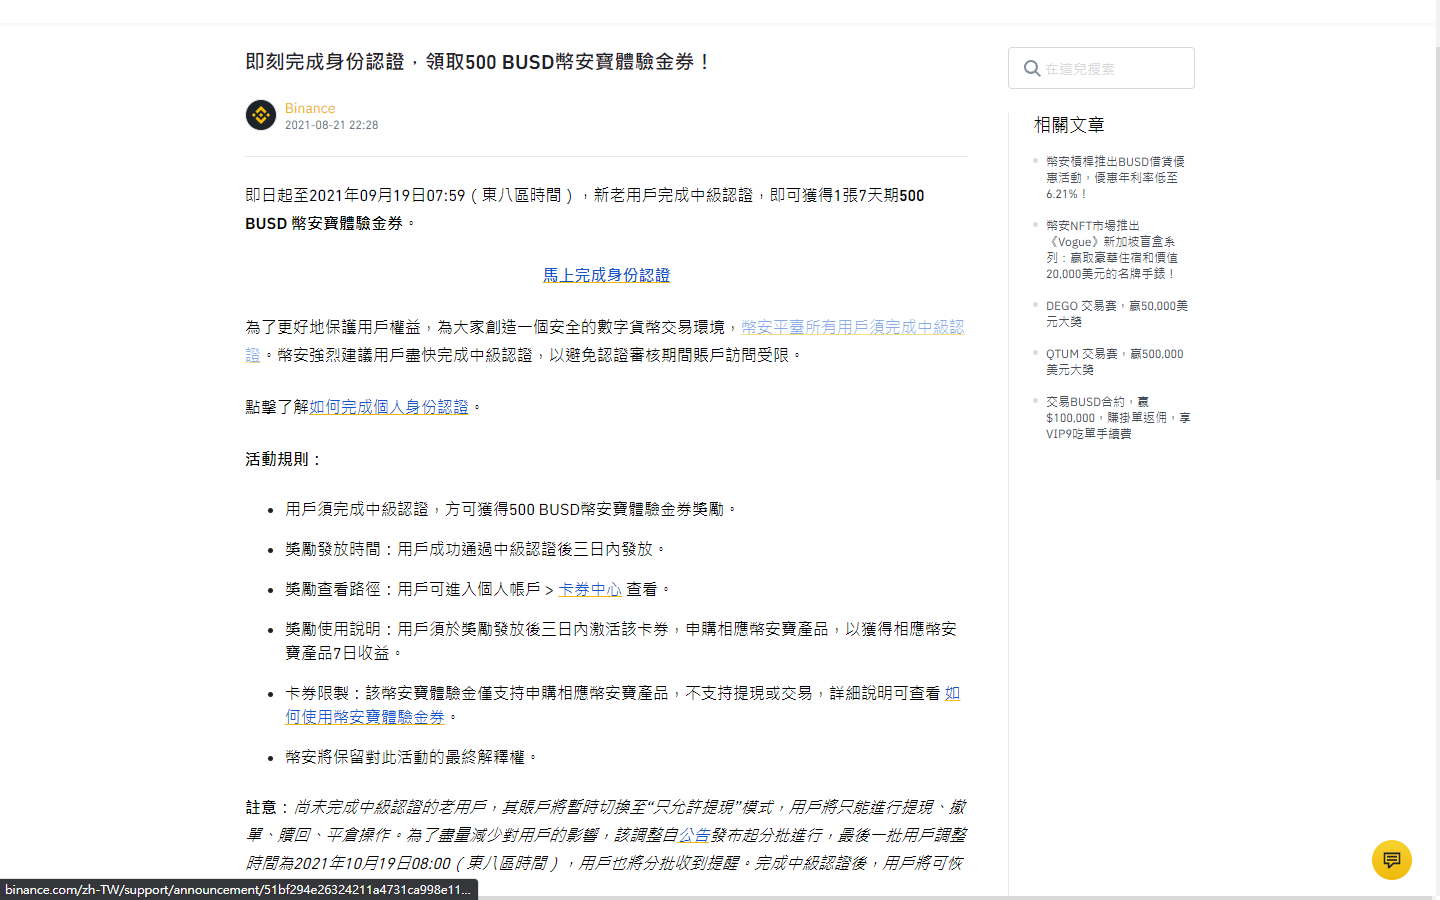Open the 馬上完成身份認證 link
The image size is (1440, 900).
(606, 275)
